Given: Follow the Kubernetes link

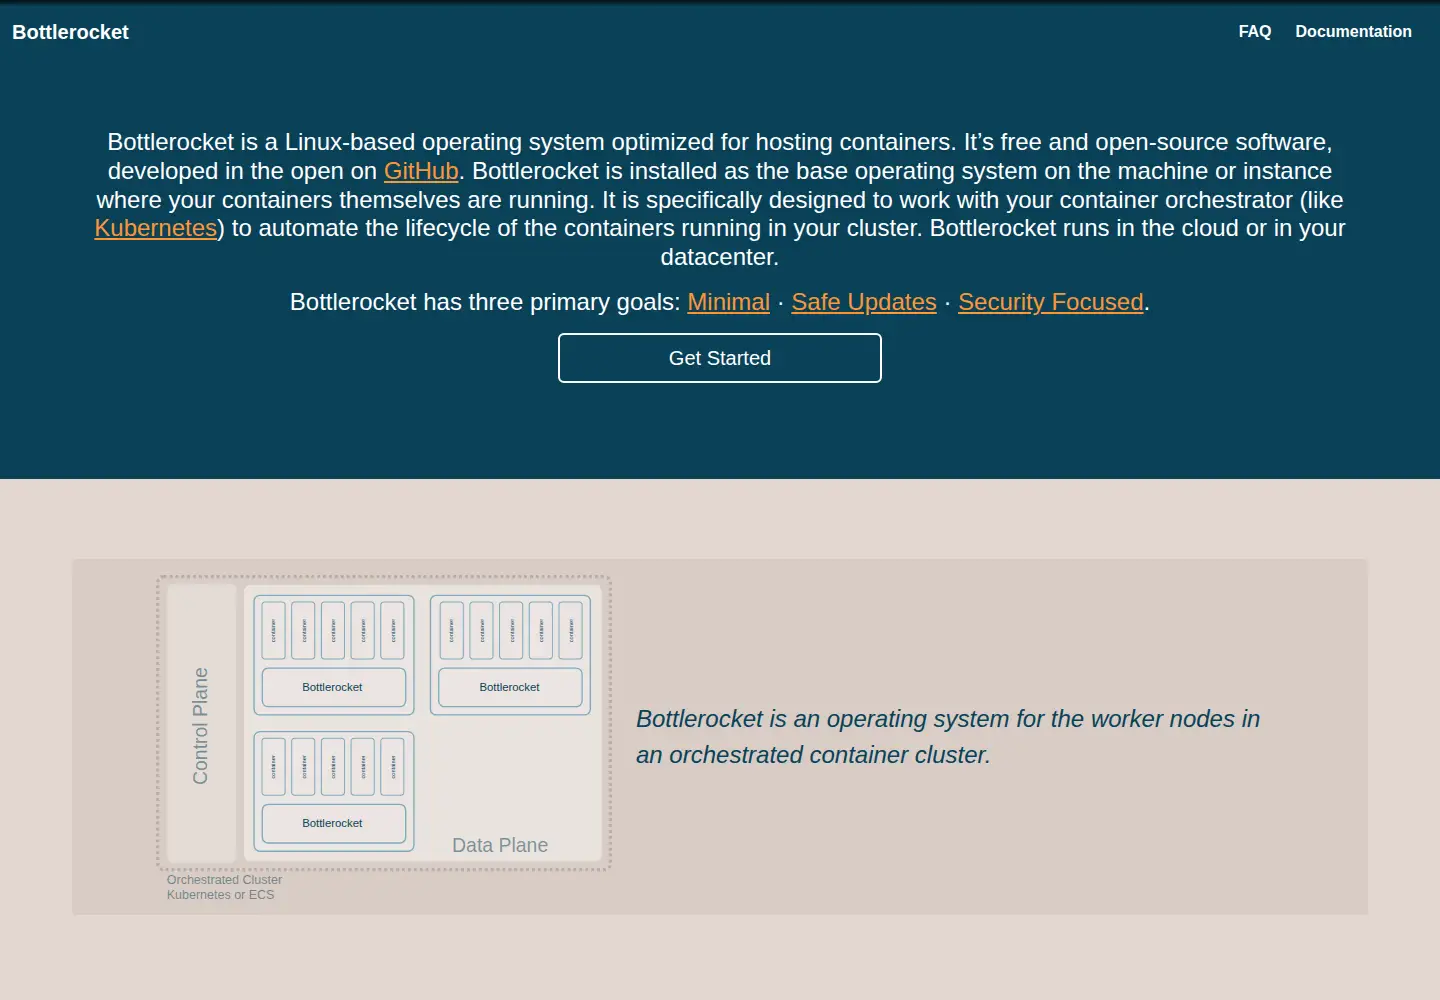Looking at the screenshot, I should click(156, 228).
